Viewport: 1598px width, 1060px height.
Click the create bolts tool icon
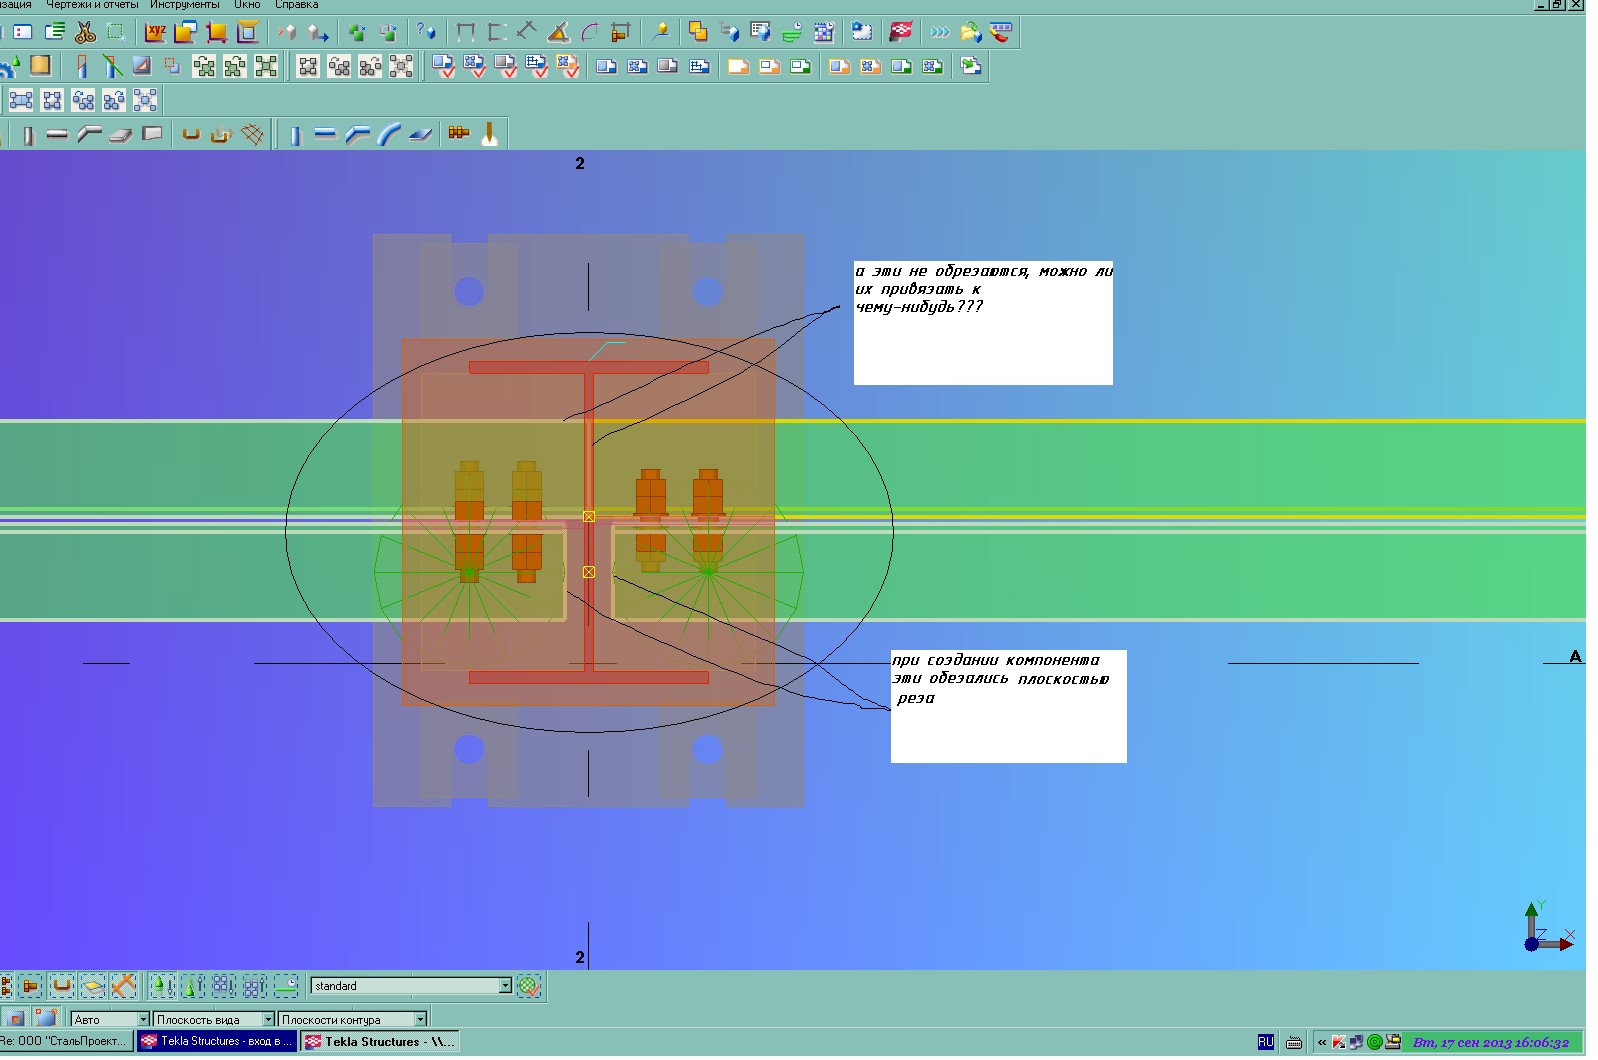(459, 134)
